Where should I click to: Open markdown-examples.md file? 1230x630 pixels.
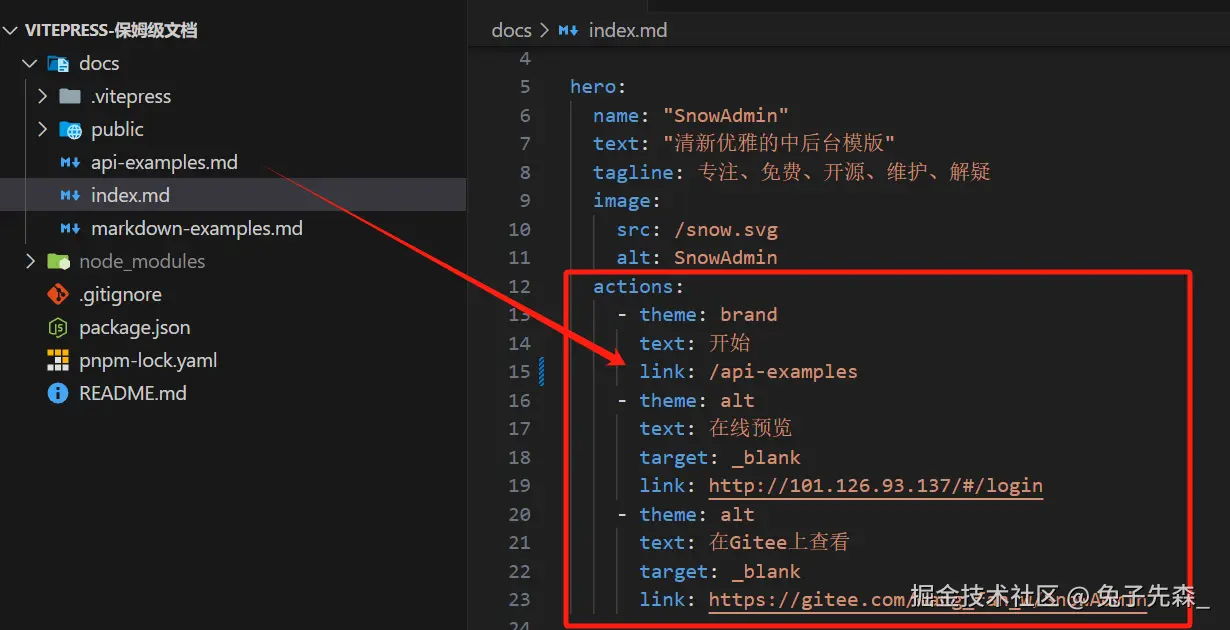(x=197, y=229)
